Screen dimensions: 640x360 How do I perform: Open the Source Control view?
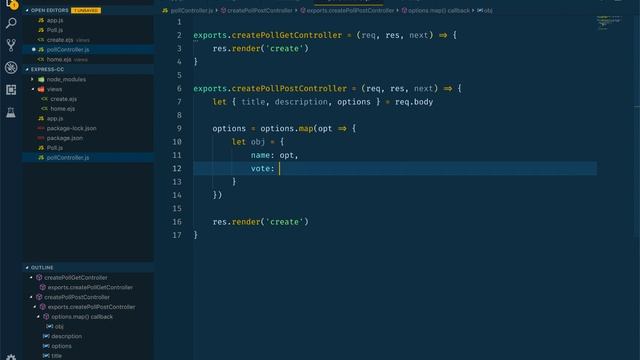coord(11,45)
